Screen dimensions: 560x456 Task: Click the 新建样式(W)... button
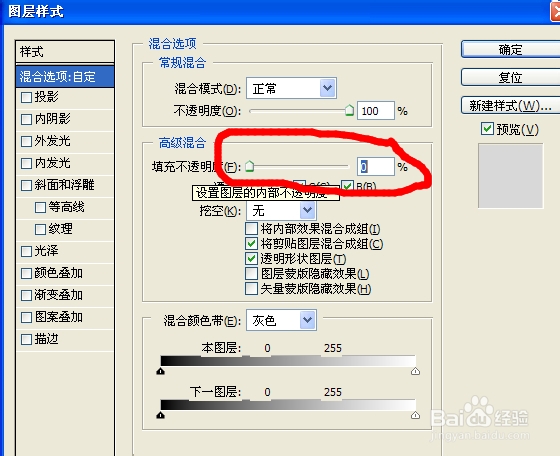510,105
